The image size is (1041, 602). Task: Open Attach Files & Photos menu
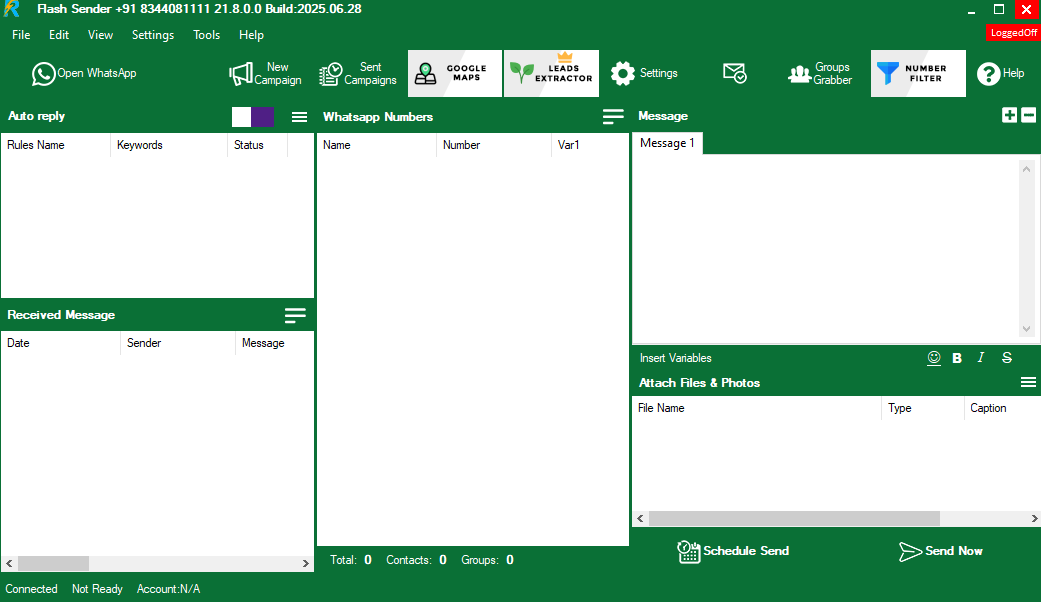tap(1028, 382)
